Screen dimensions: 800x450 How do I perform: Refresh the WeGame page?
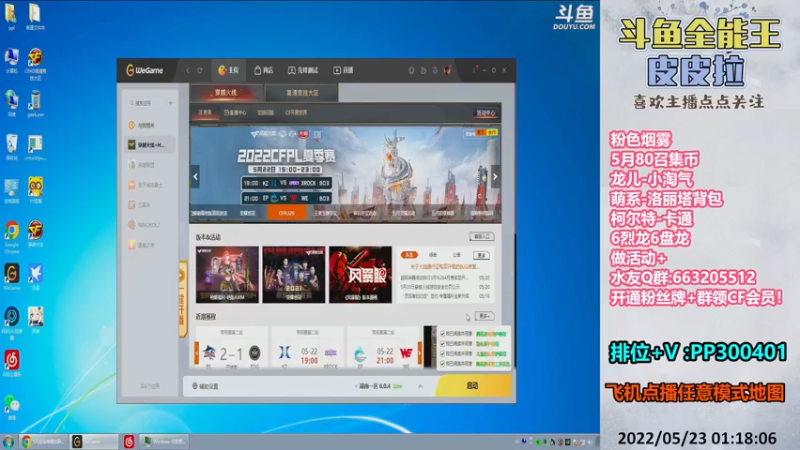(200, 70)
